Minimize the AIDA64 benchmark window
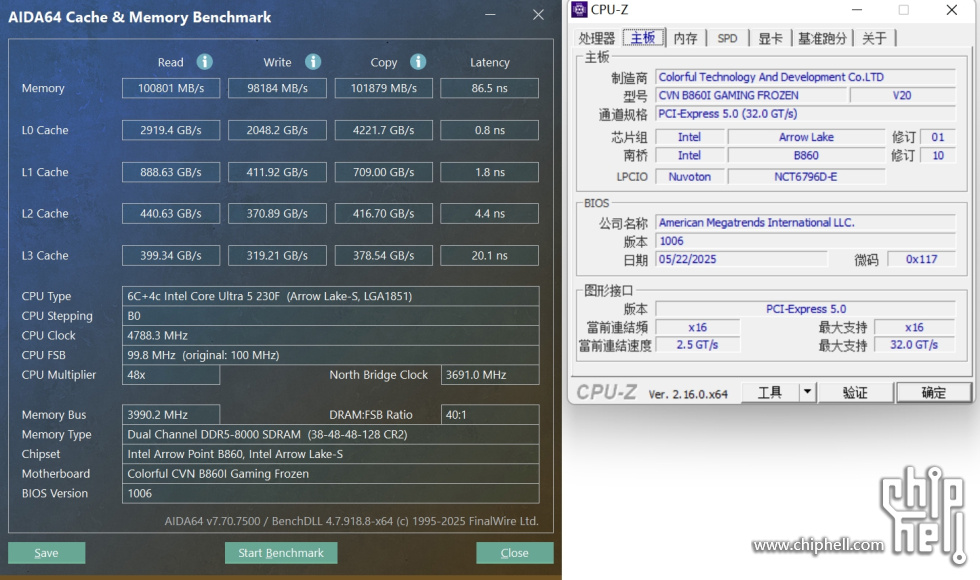980x580 pixels. [490, 14]
